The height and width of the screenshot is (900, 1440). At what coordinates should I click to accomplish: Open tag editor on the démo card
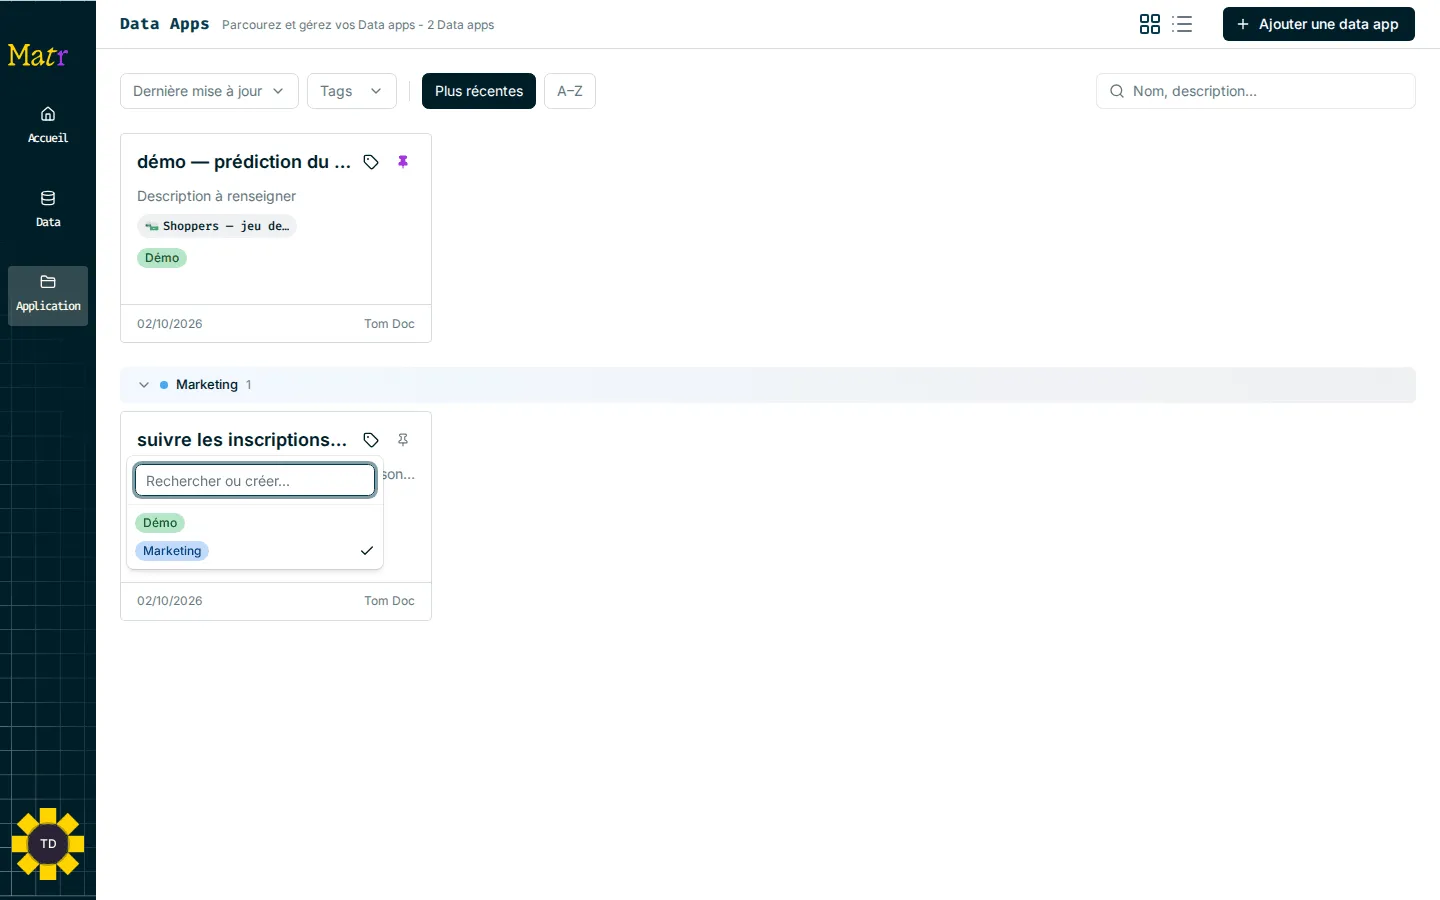point(371,162)
